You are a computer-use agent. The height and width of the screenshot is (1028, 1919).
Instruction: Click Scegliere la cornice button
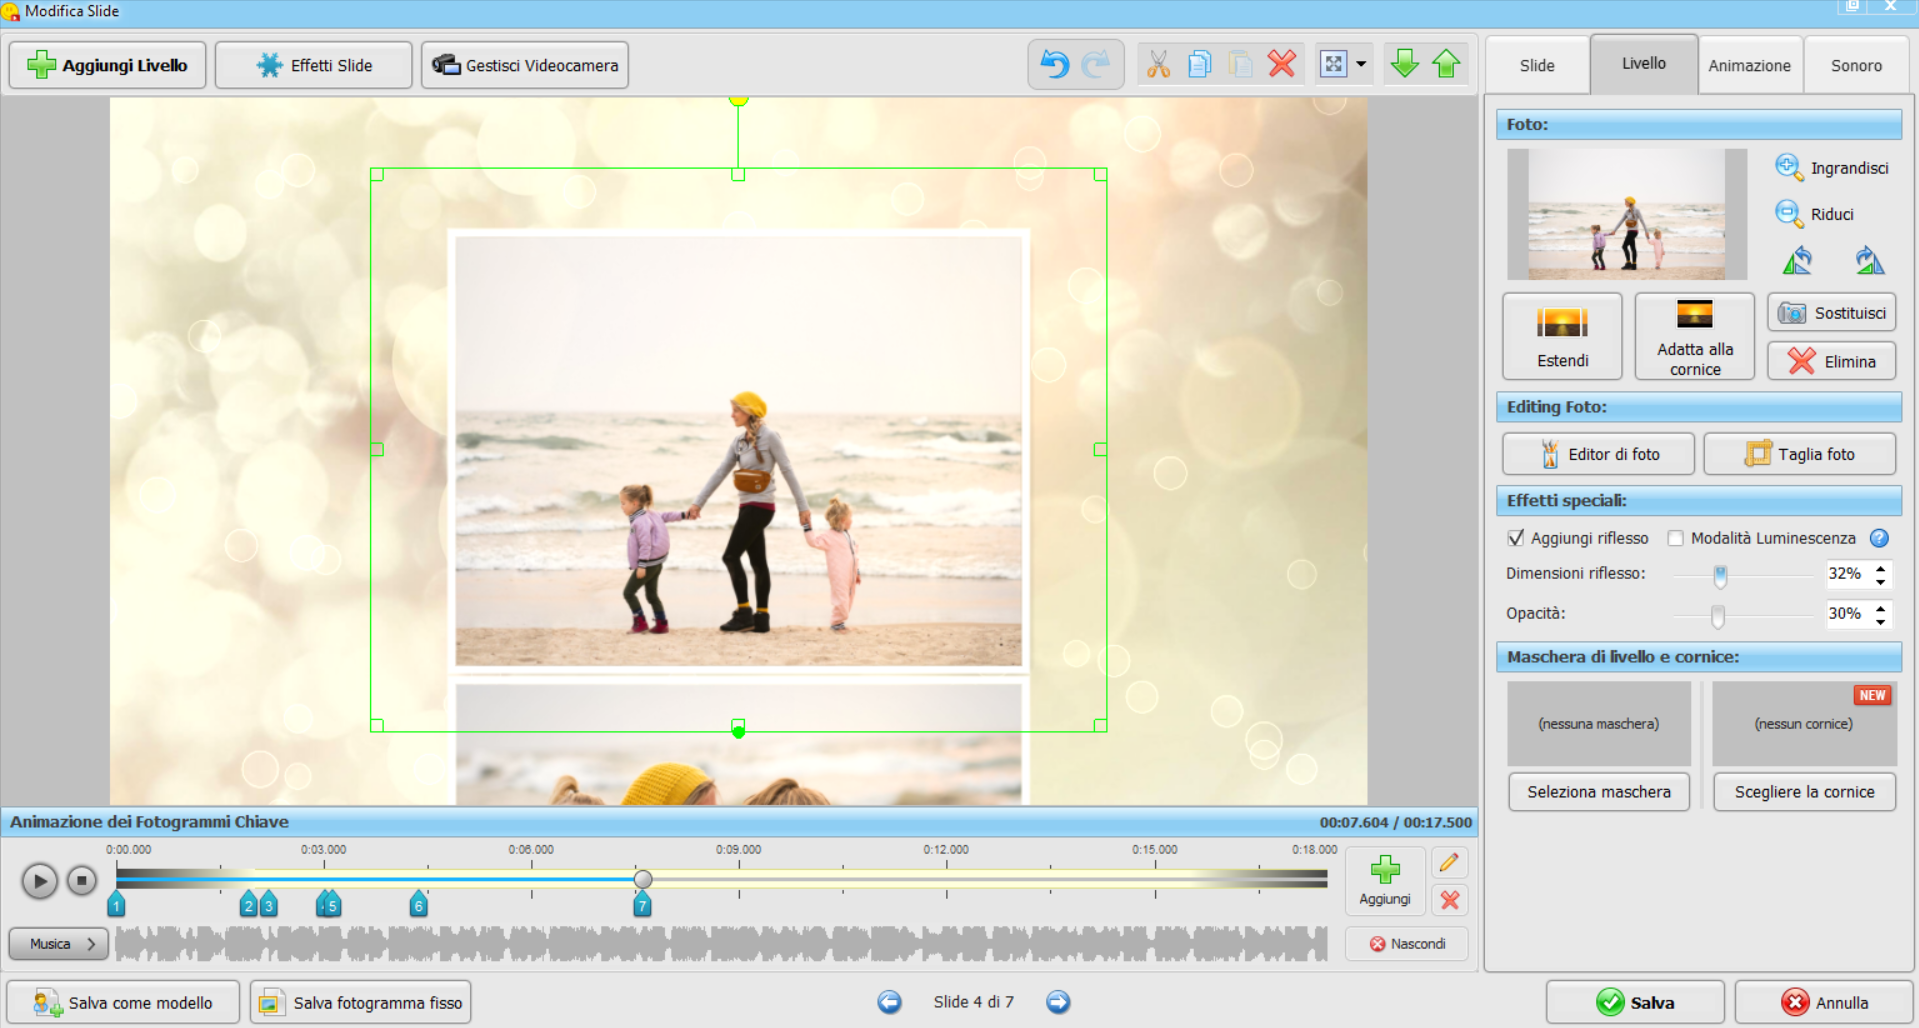point(1803,792)
